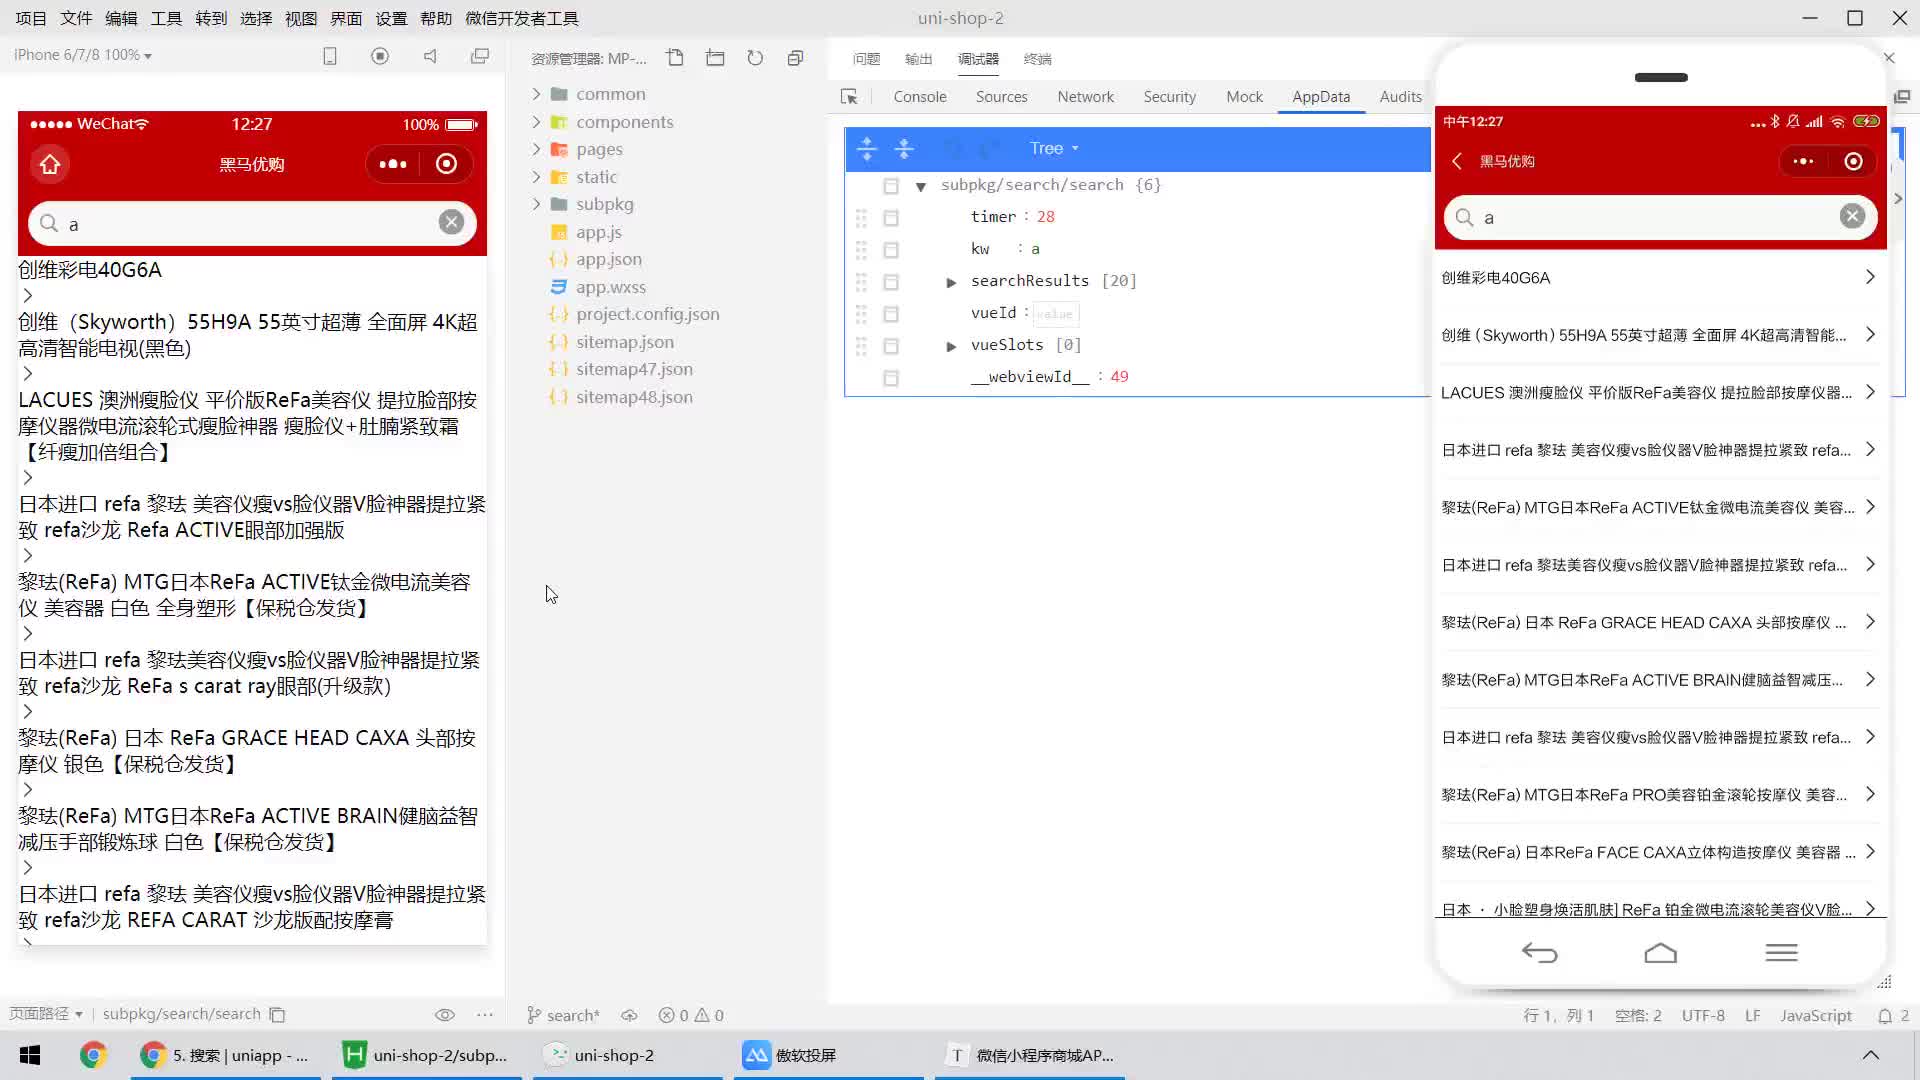Tap the Android recent apps menu key
The width and height of the screenshot is (1920, 1080).
1781,953
